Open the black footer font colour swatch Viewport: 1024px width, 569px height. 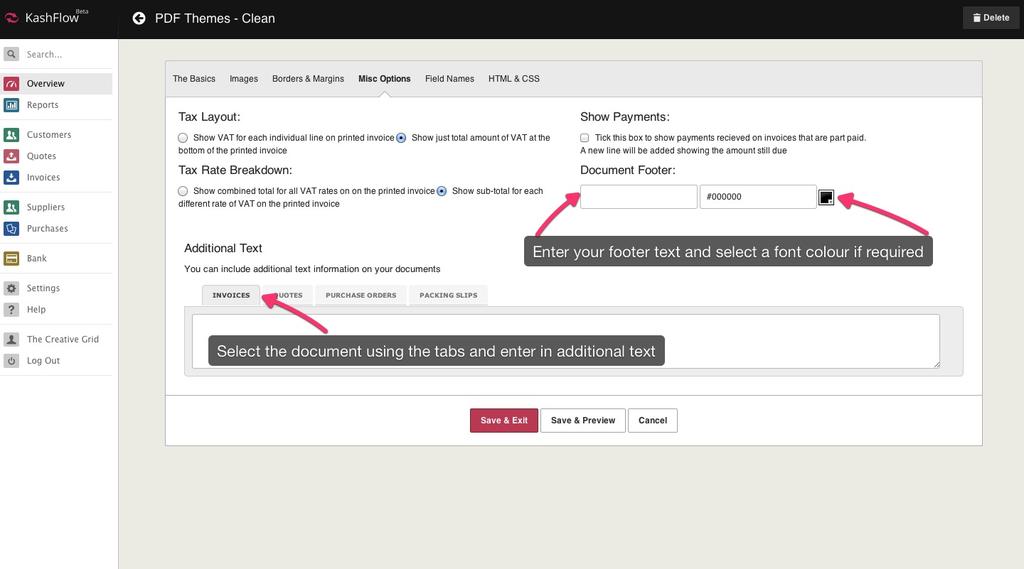(826, 197)
